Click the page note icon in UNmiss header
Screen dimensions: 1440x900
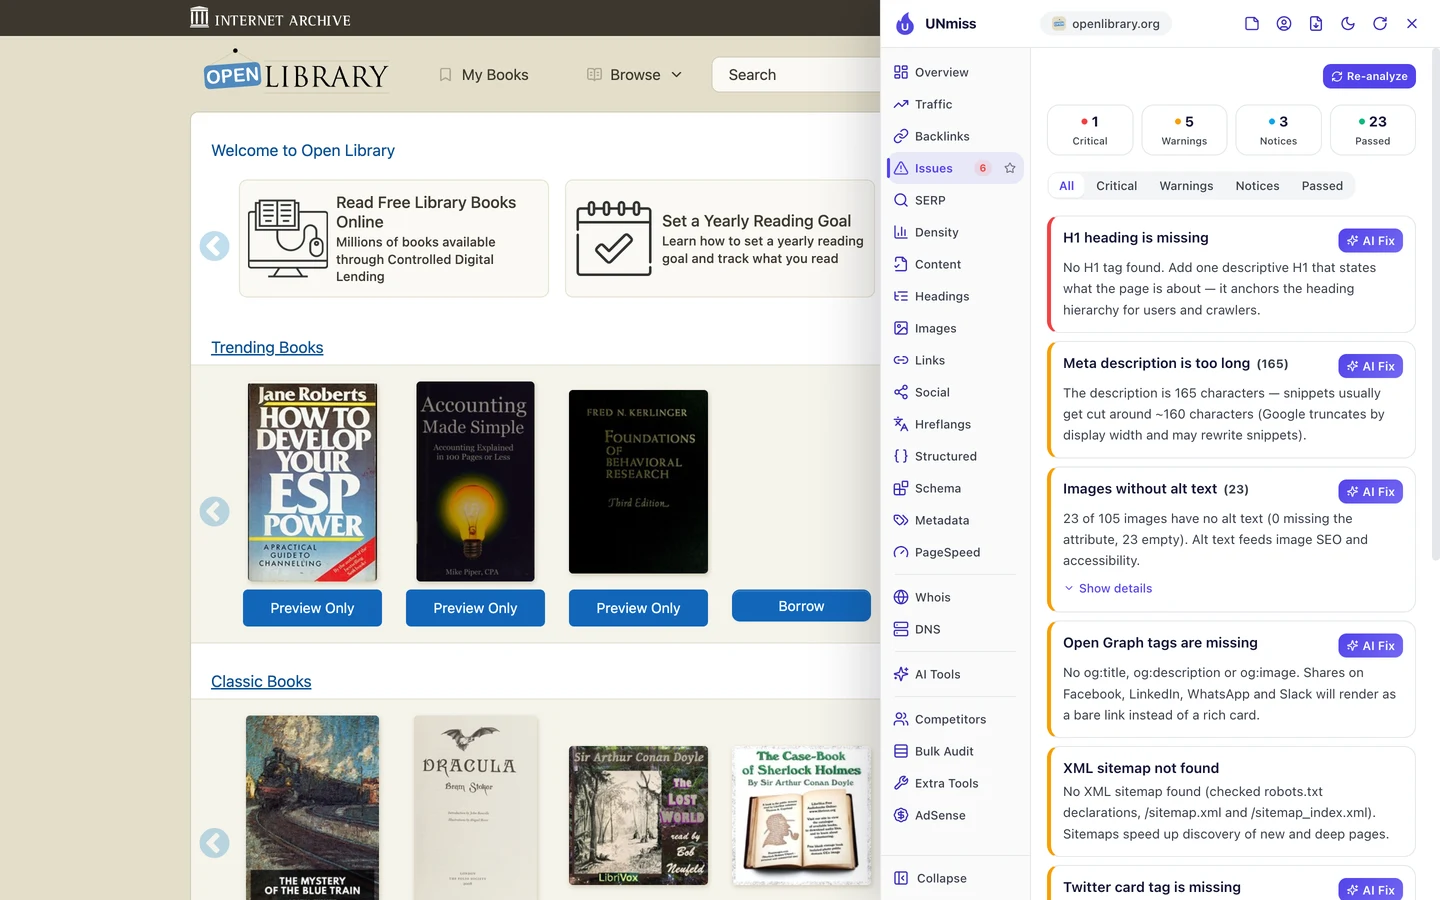pyautogui.click(x=1252, y=23)
